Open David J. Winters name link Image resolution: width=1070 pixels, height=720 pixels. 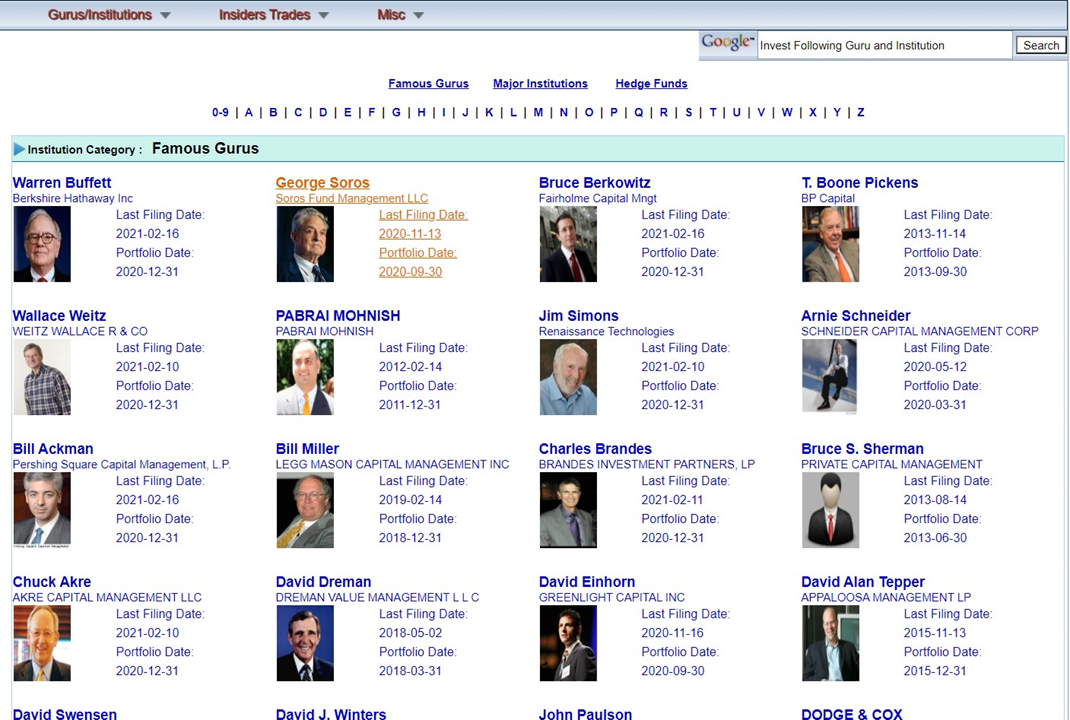coord(331,714)
